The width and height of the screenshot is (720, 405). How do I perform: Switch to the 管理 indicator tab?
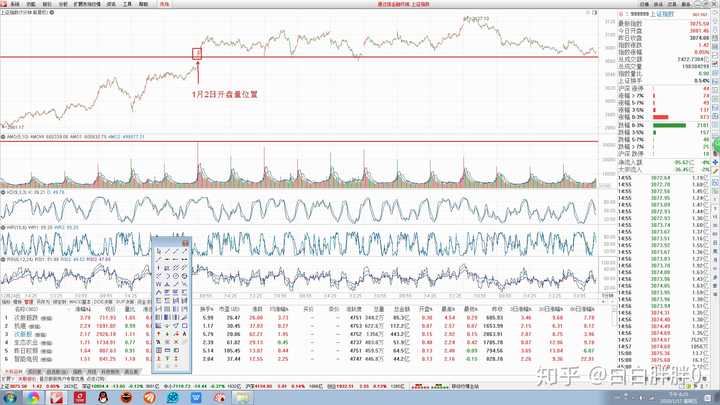point(28,302)
